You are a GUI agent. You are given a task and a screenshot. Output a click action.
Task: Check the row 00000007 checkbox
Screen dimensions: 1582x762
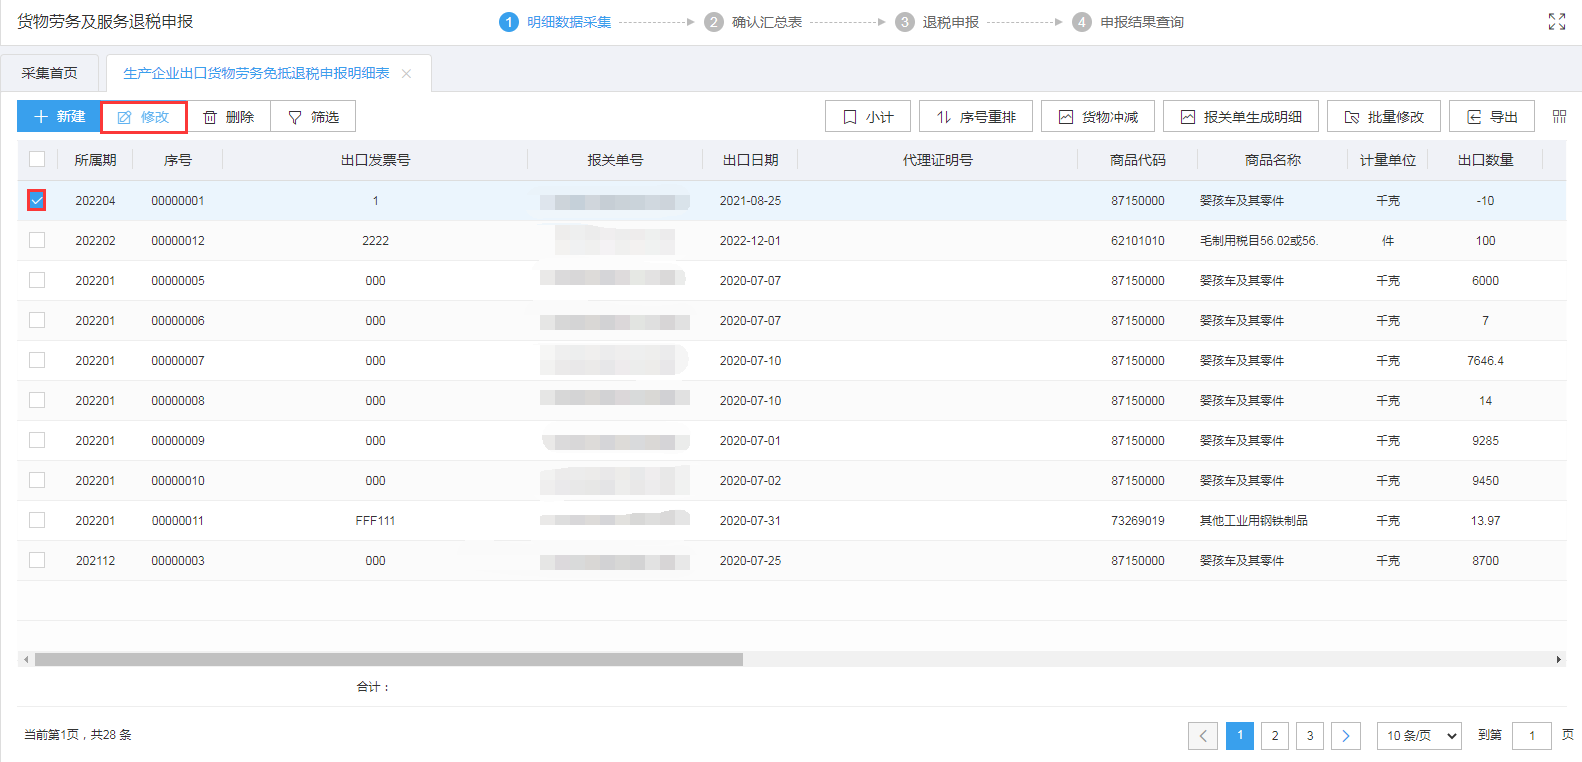tap(37, 360)
